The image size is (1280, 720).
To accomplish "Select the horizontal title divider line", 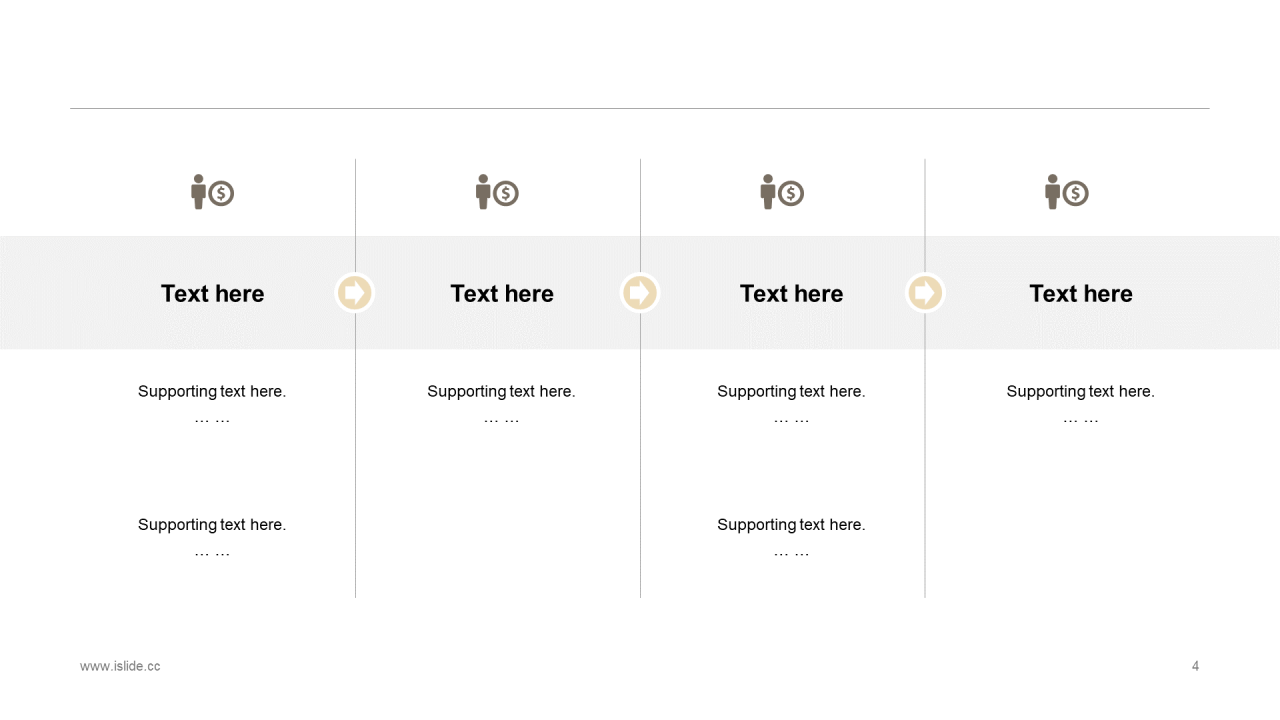I will (640, 108).
